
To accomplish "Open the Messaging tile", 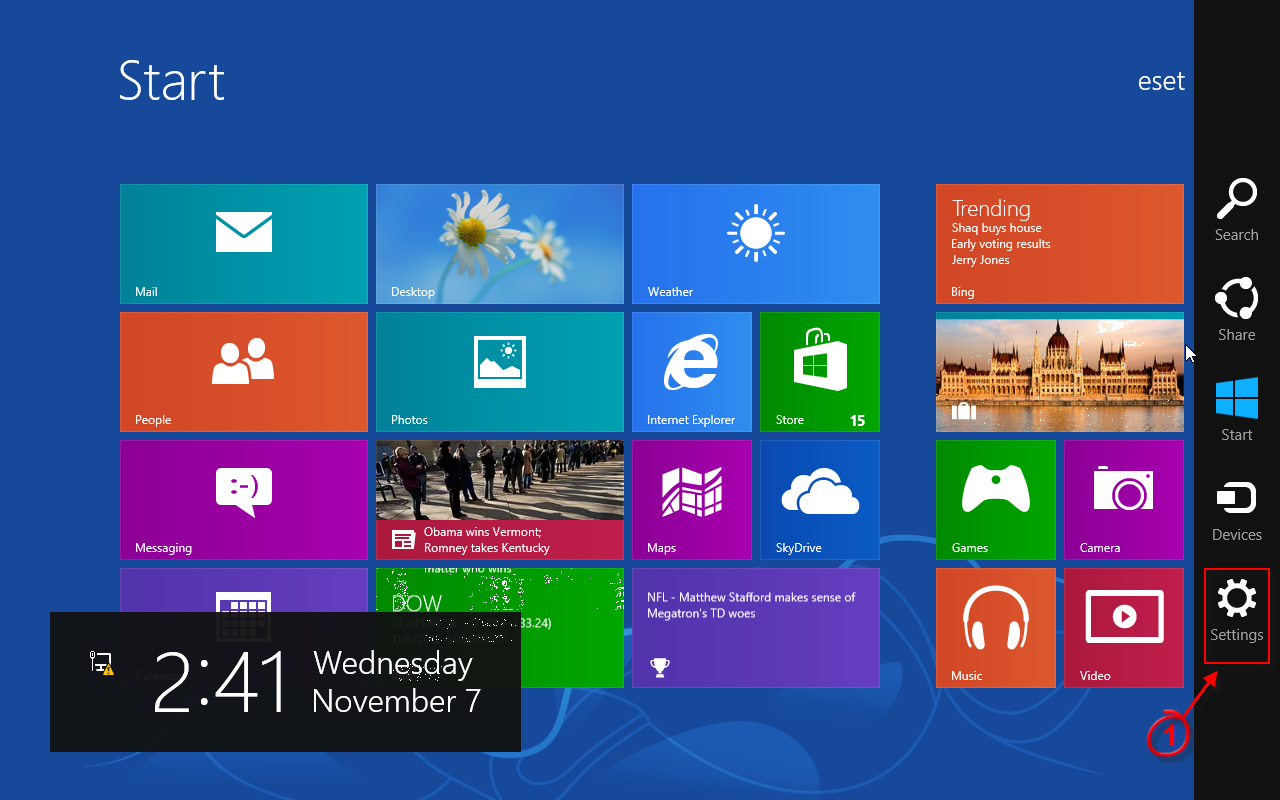I will (x=244, y=500).
